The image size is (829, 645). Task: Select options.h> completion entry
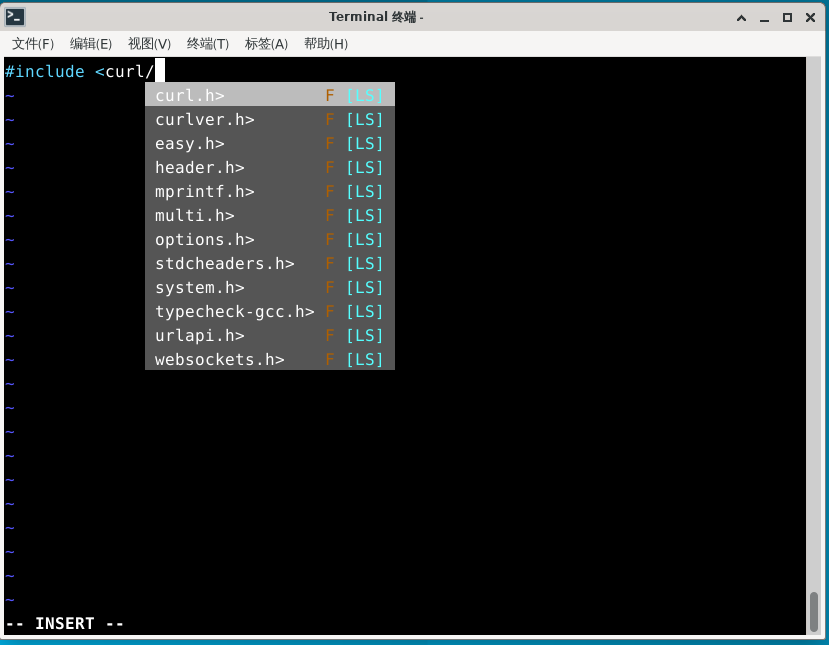[270, 239]
